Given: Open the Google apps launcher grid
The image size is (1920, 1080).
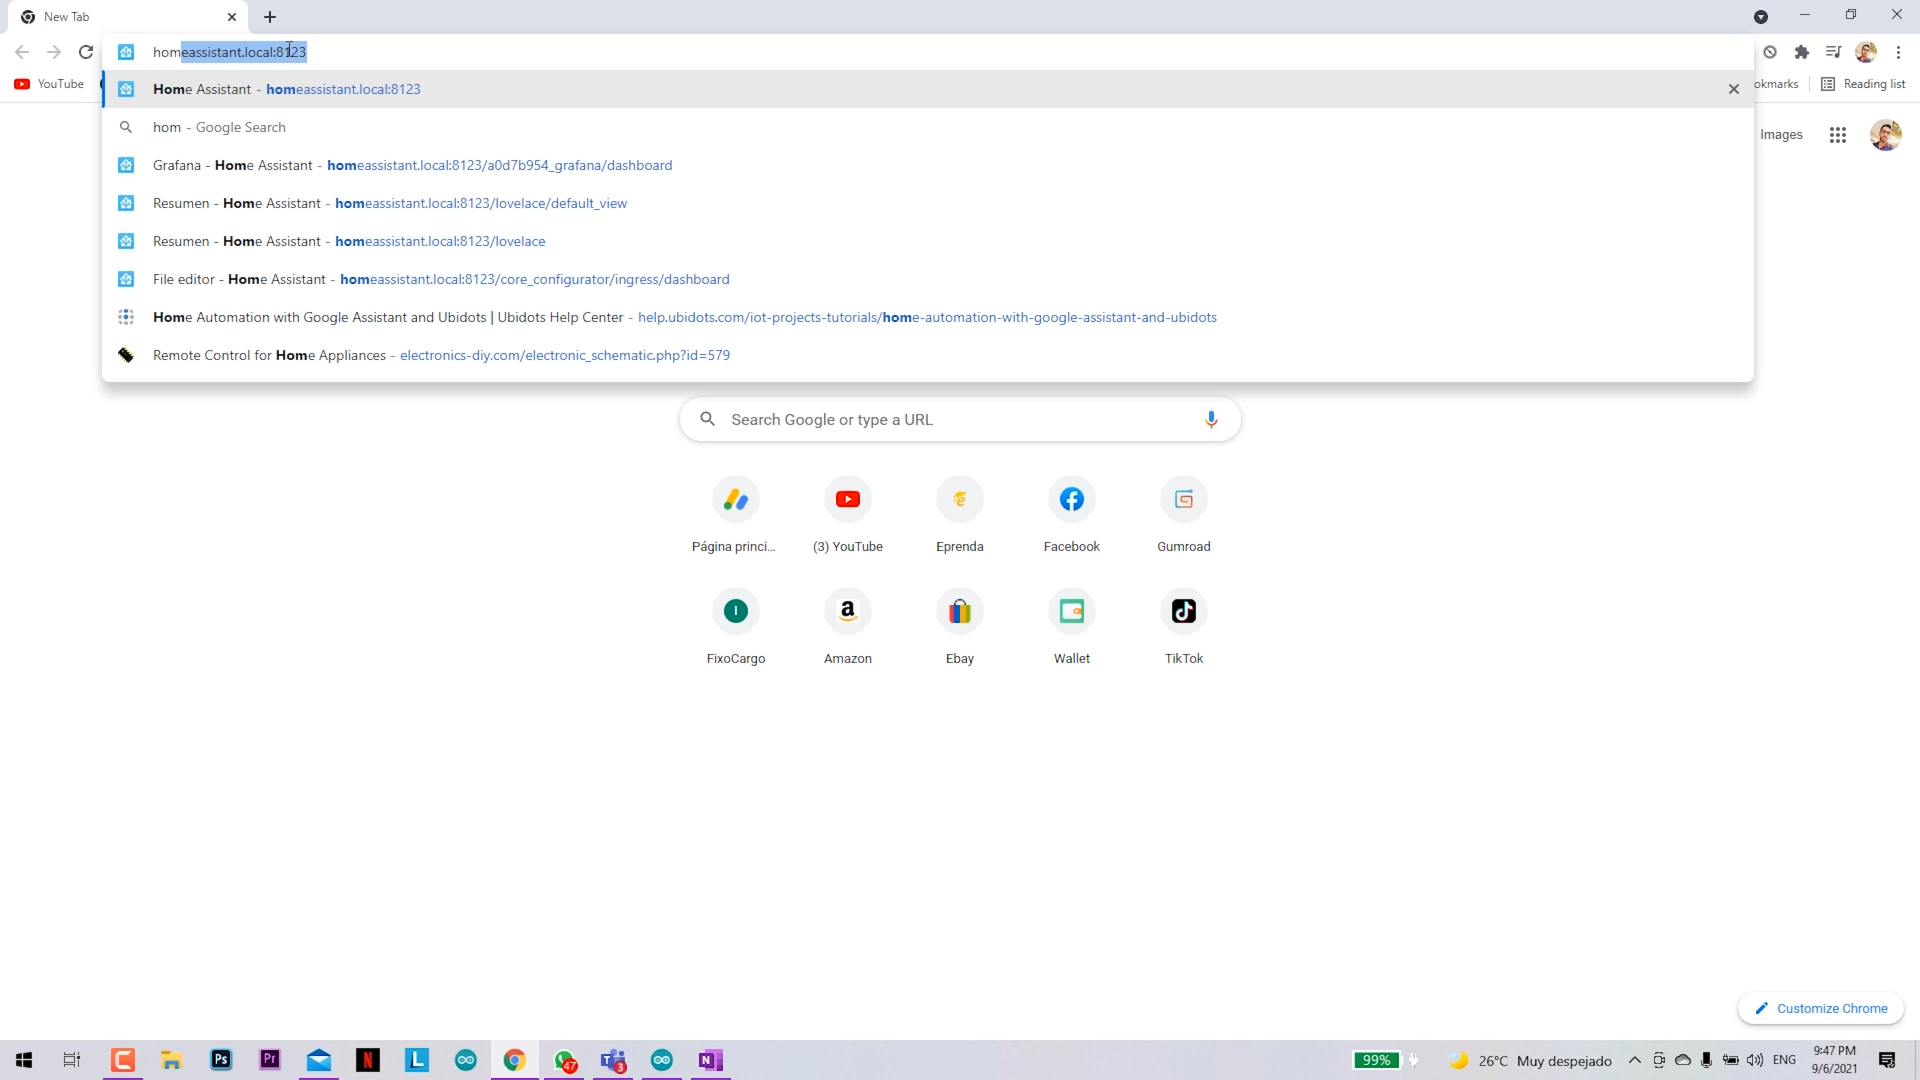Looking at the screenshot, I should pos(1838,134).
